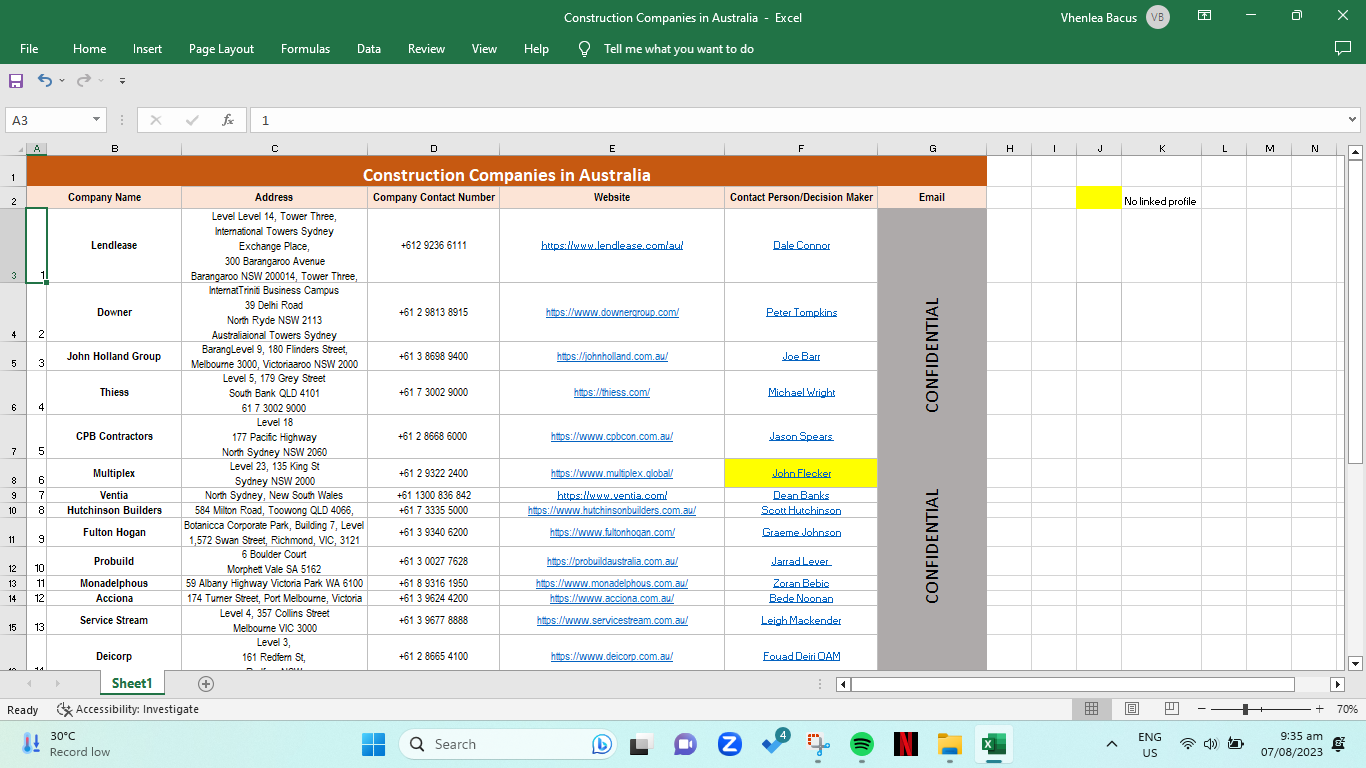The width and height of the screenshot is (1366, 768).
Task: Click the Insert Function fx icon
Action: click(228, 120)
